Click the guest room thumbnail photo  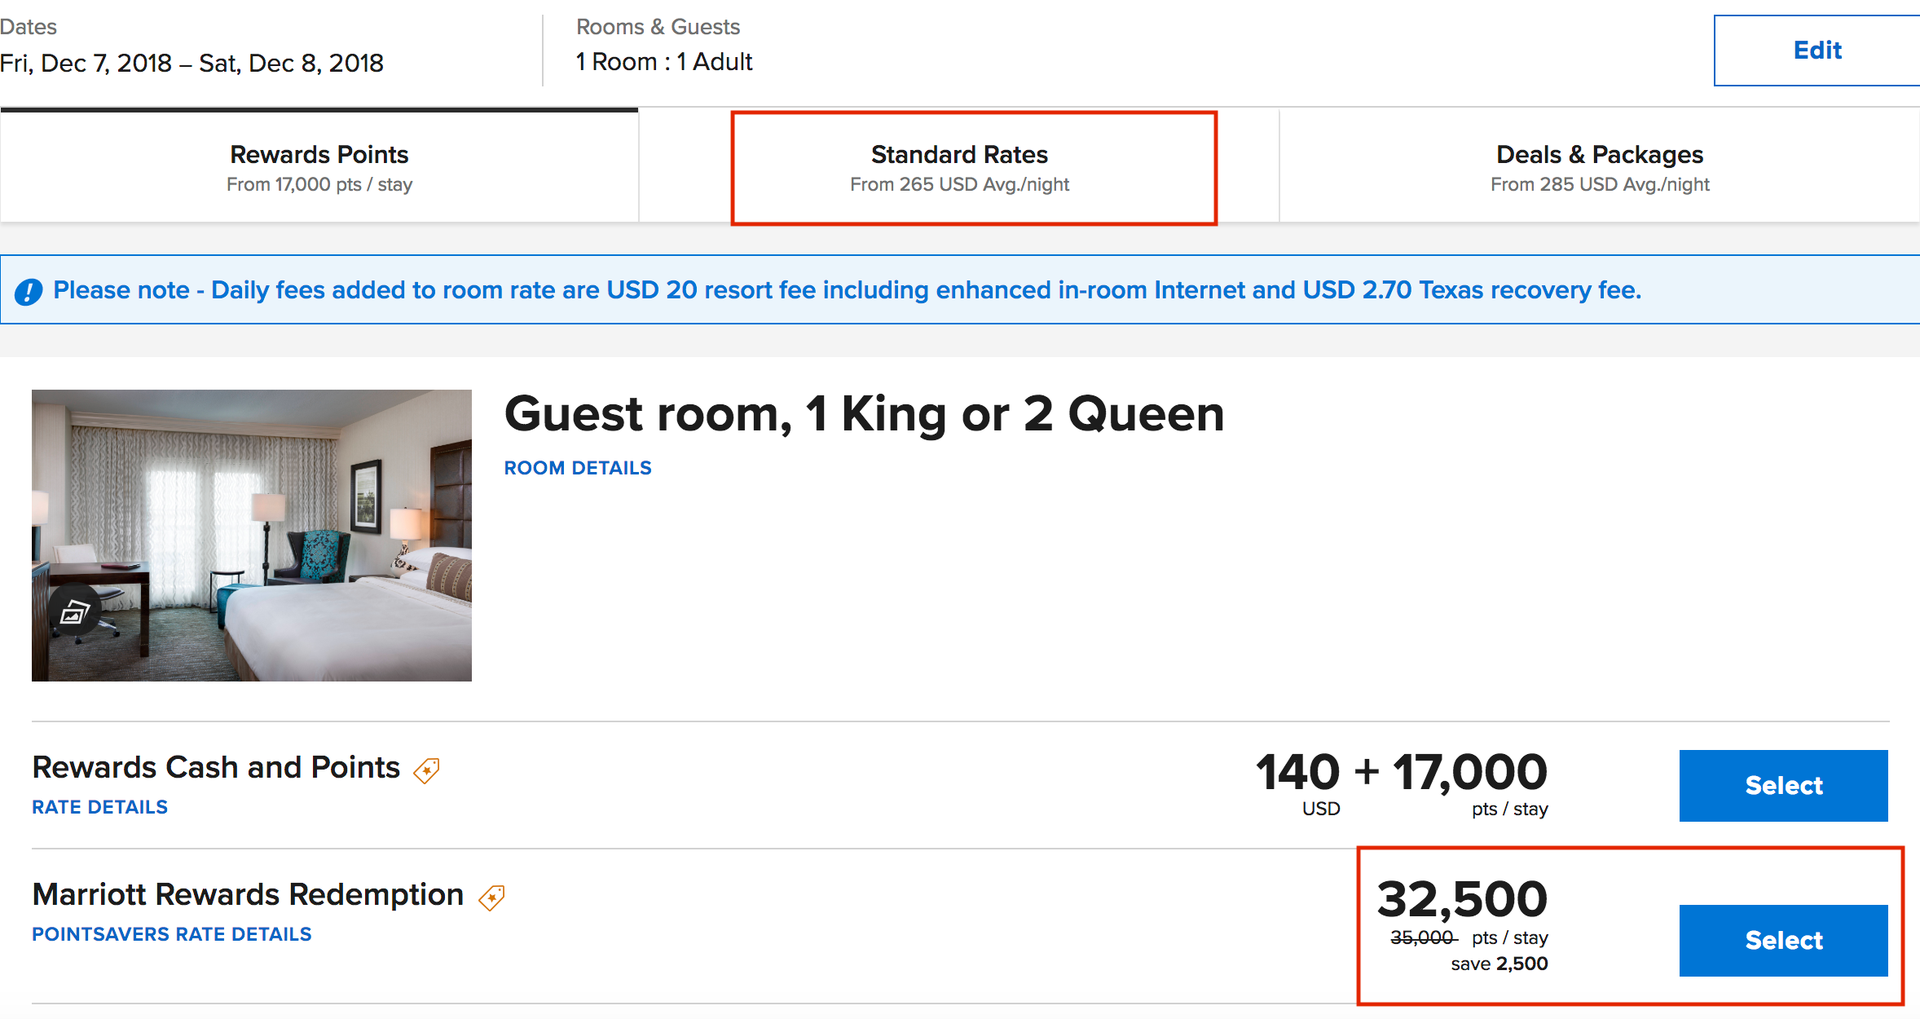250,535
